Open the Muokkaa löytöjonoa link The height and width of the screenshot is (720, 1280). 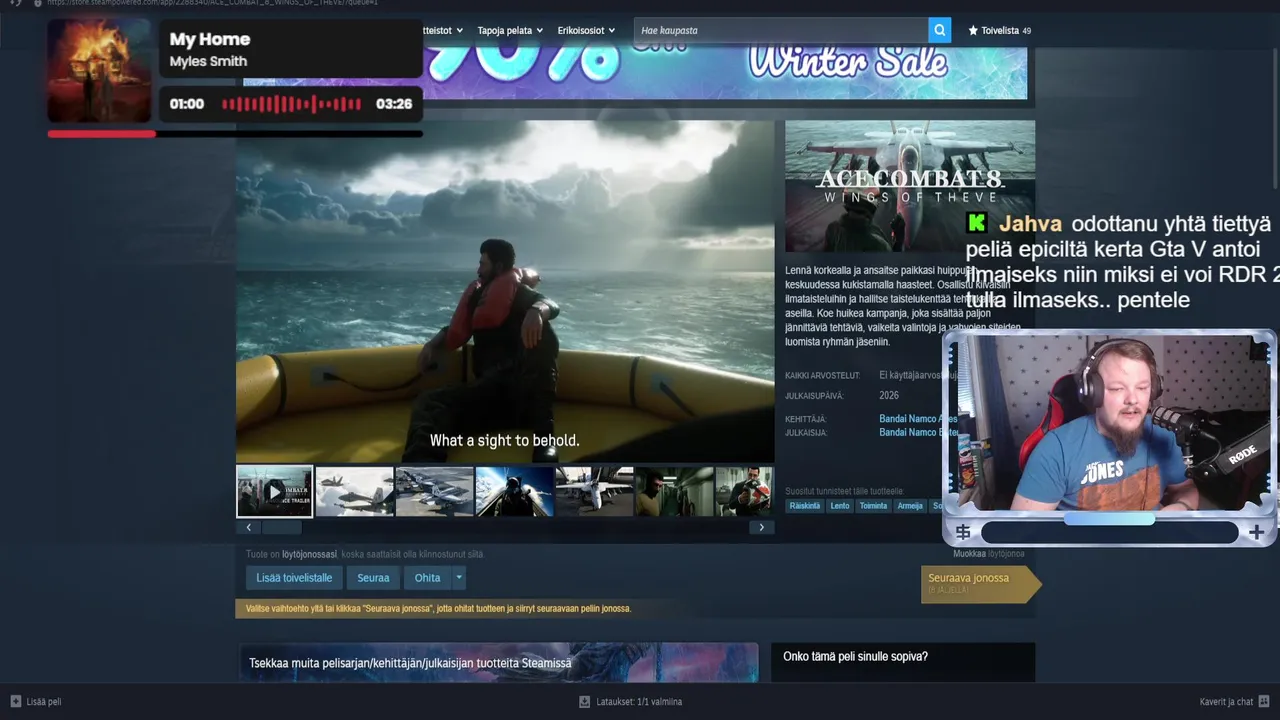click(x=988, y=553)
